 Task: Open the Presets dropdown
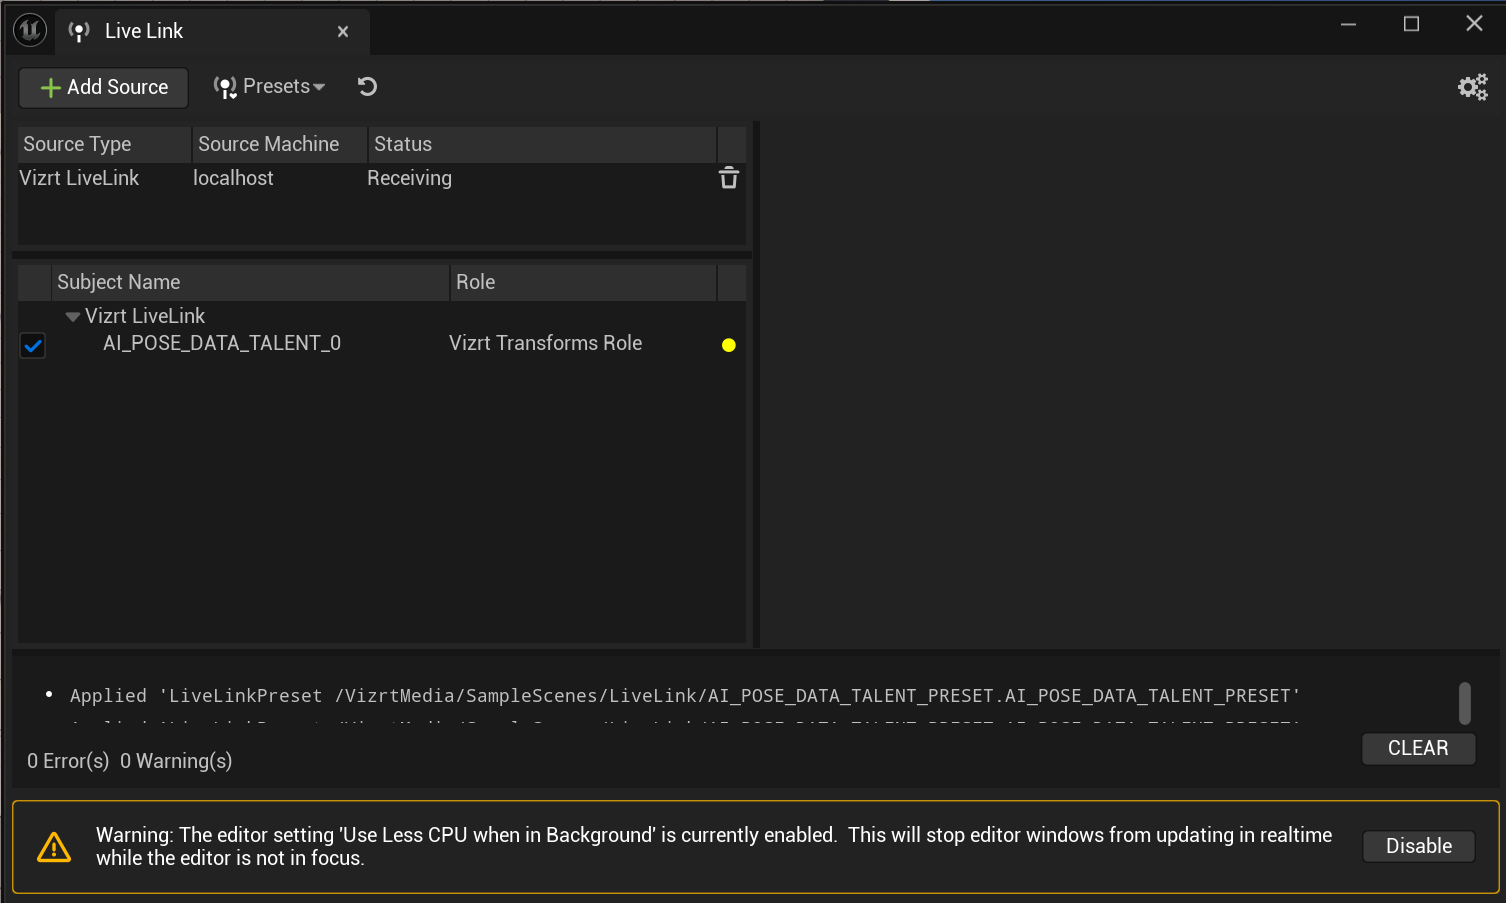click(x=270, y=87)
